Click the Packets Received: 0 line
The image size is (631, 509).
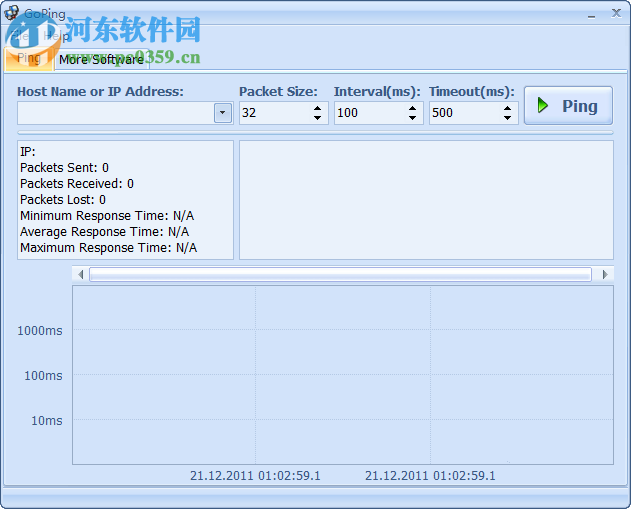(77, 184)
